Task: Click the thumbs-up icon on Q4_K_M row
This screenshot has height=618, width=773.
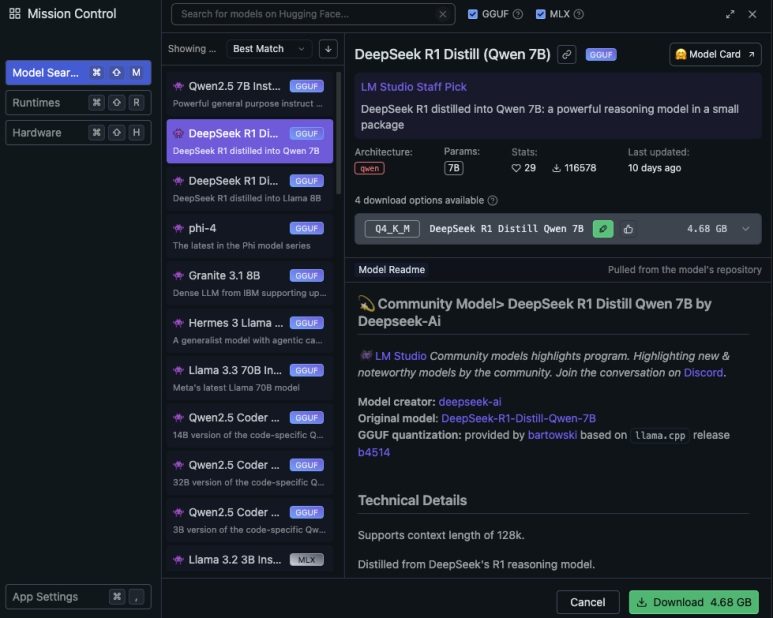Action: 628,229
